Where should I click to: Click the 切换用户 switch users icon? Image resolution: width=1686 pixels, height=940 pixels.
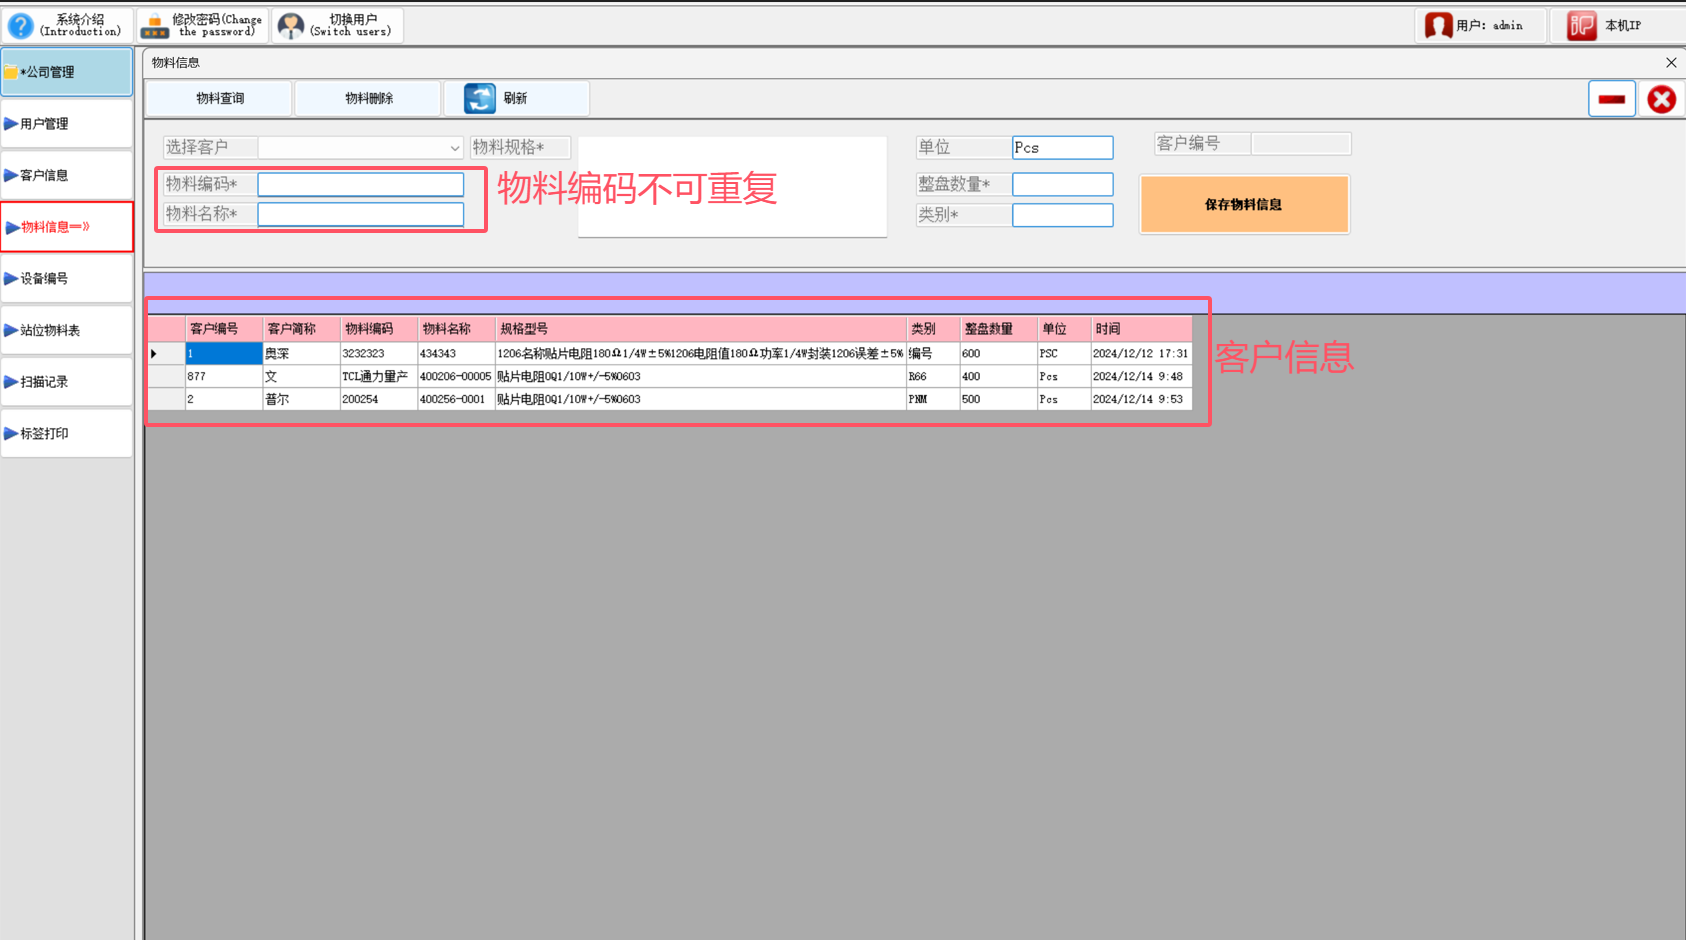(x=290, y=24)
